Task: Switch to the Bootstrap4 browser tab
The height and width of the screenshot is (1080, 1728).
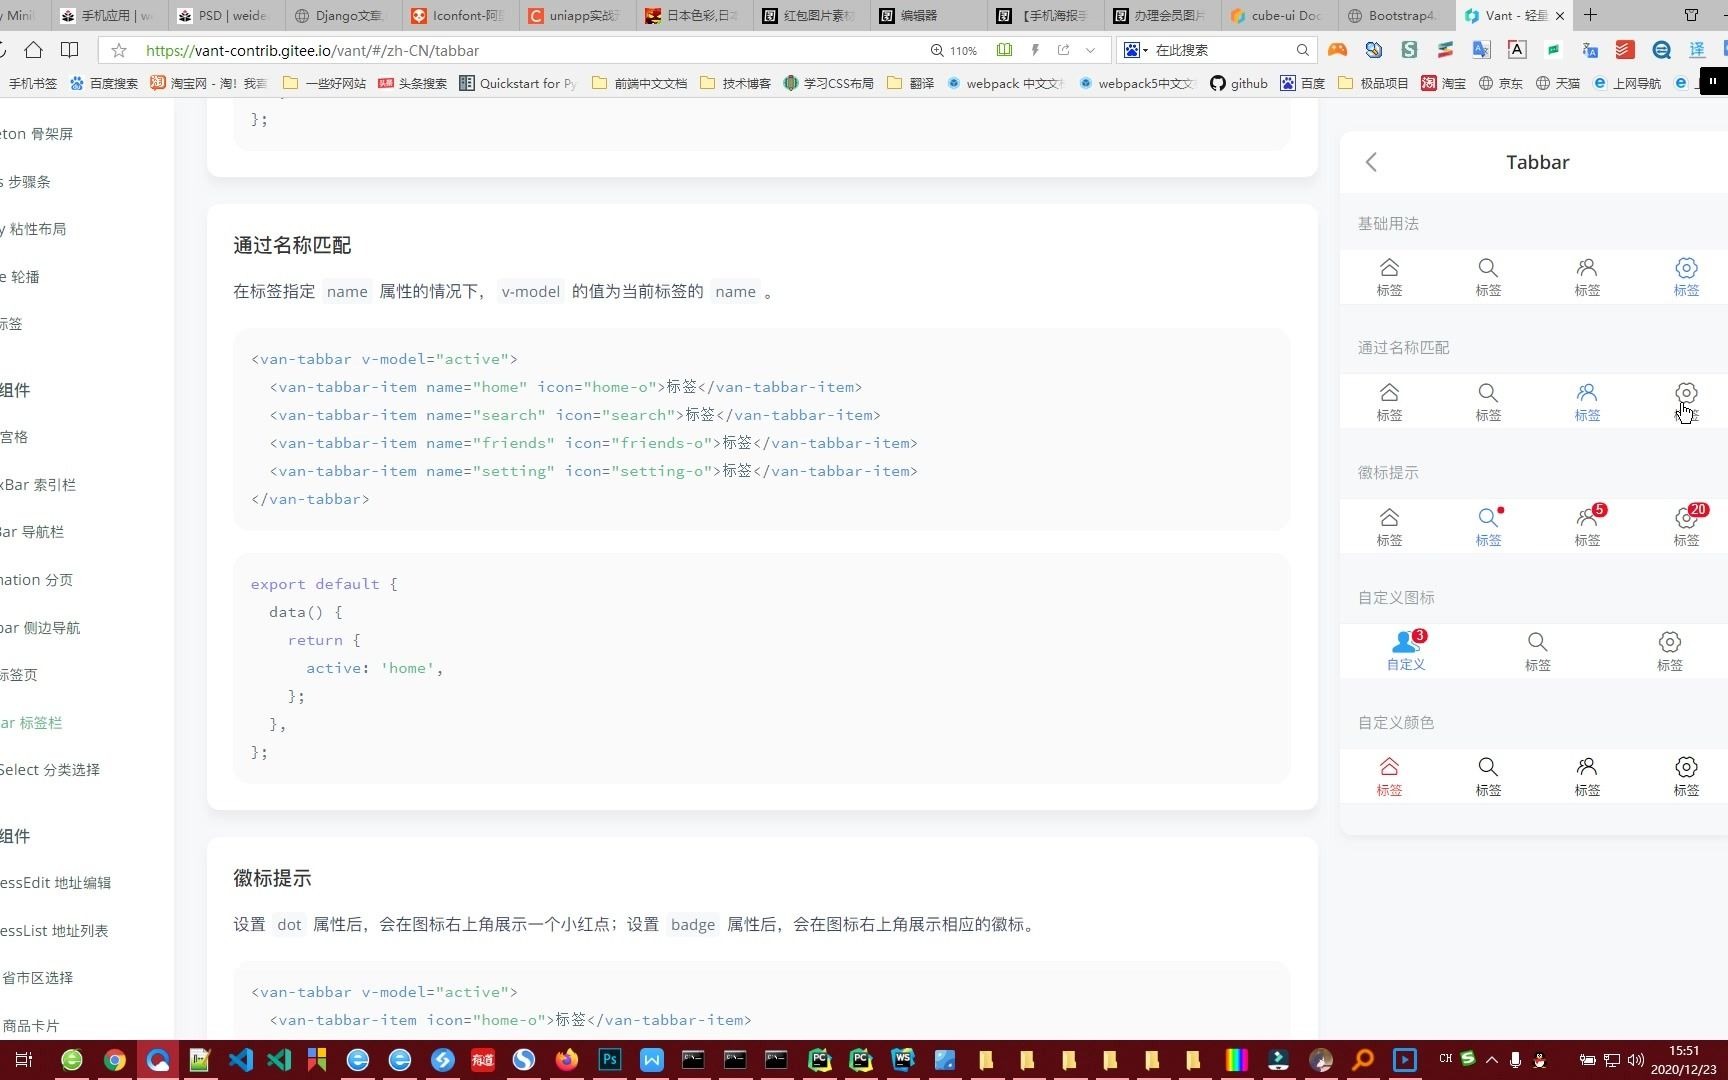Action: pyautogui.click(x=1395, y=15)
